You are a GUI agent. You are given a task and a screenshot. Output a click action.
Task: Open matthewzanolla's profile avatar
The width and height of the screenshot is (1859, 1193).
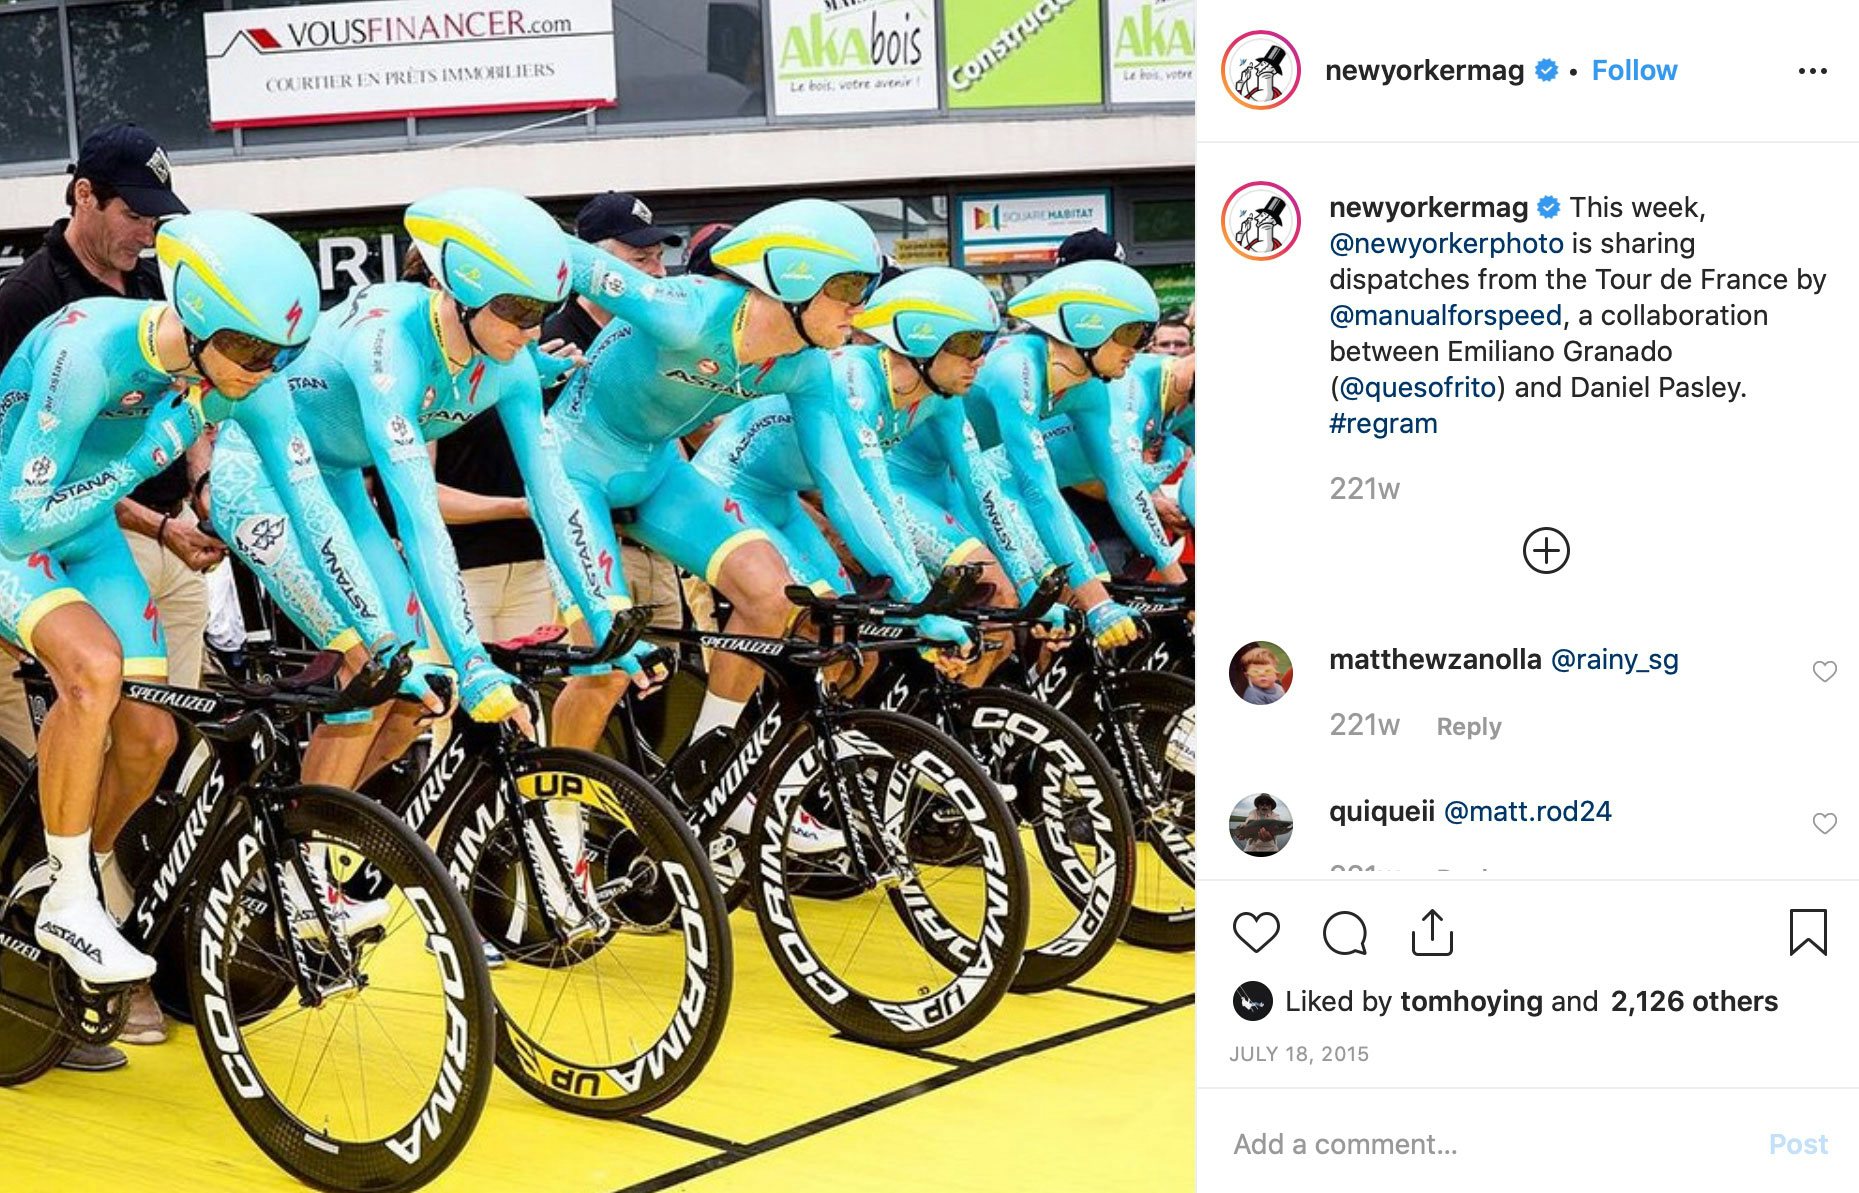click(1260, 673)
